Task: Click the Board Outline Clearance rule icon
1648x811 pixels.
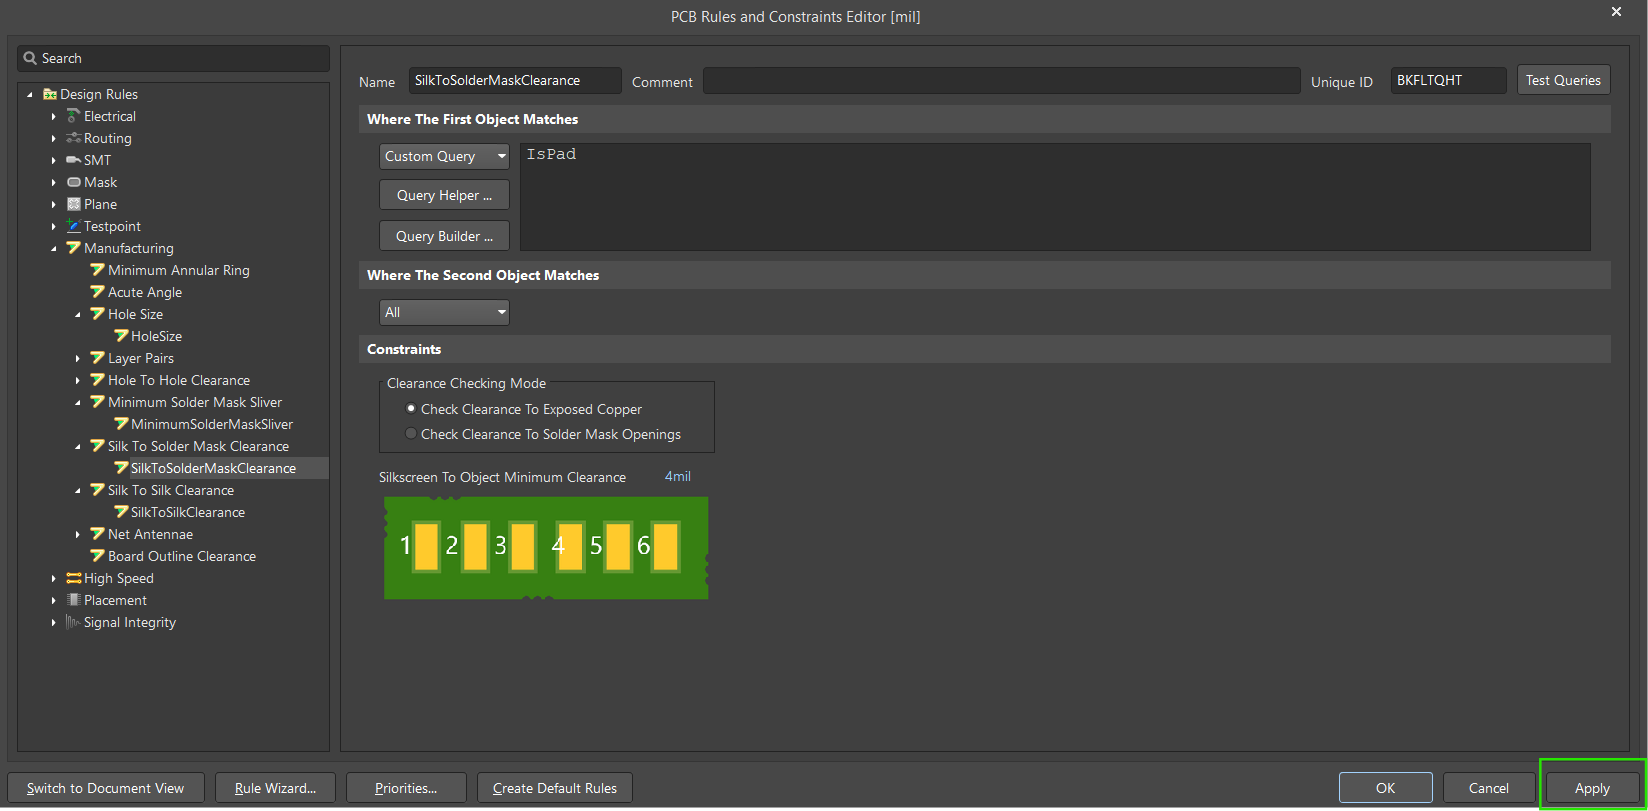Action: pos(97,556)
